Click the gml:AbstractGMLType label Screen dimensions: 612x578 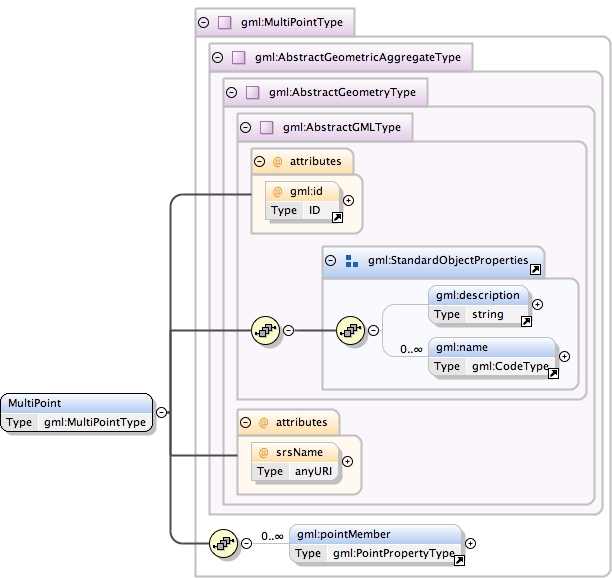tap(342, 127)
